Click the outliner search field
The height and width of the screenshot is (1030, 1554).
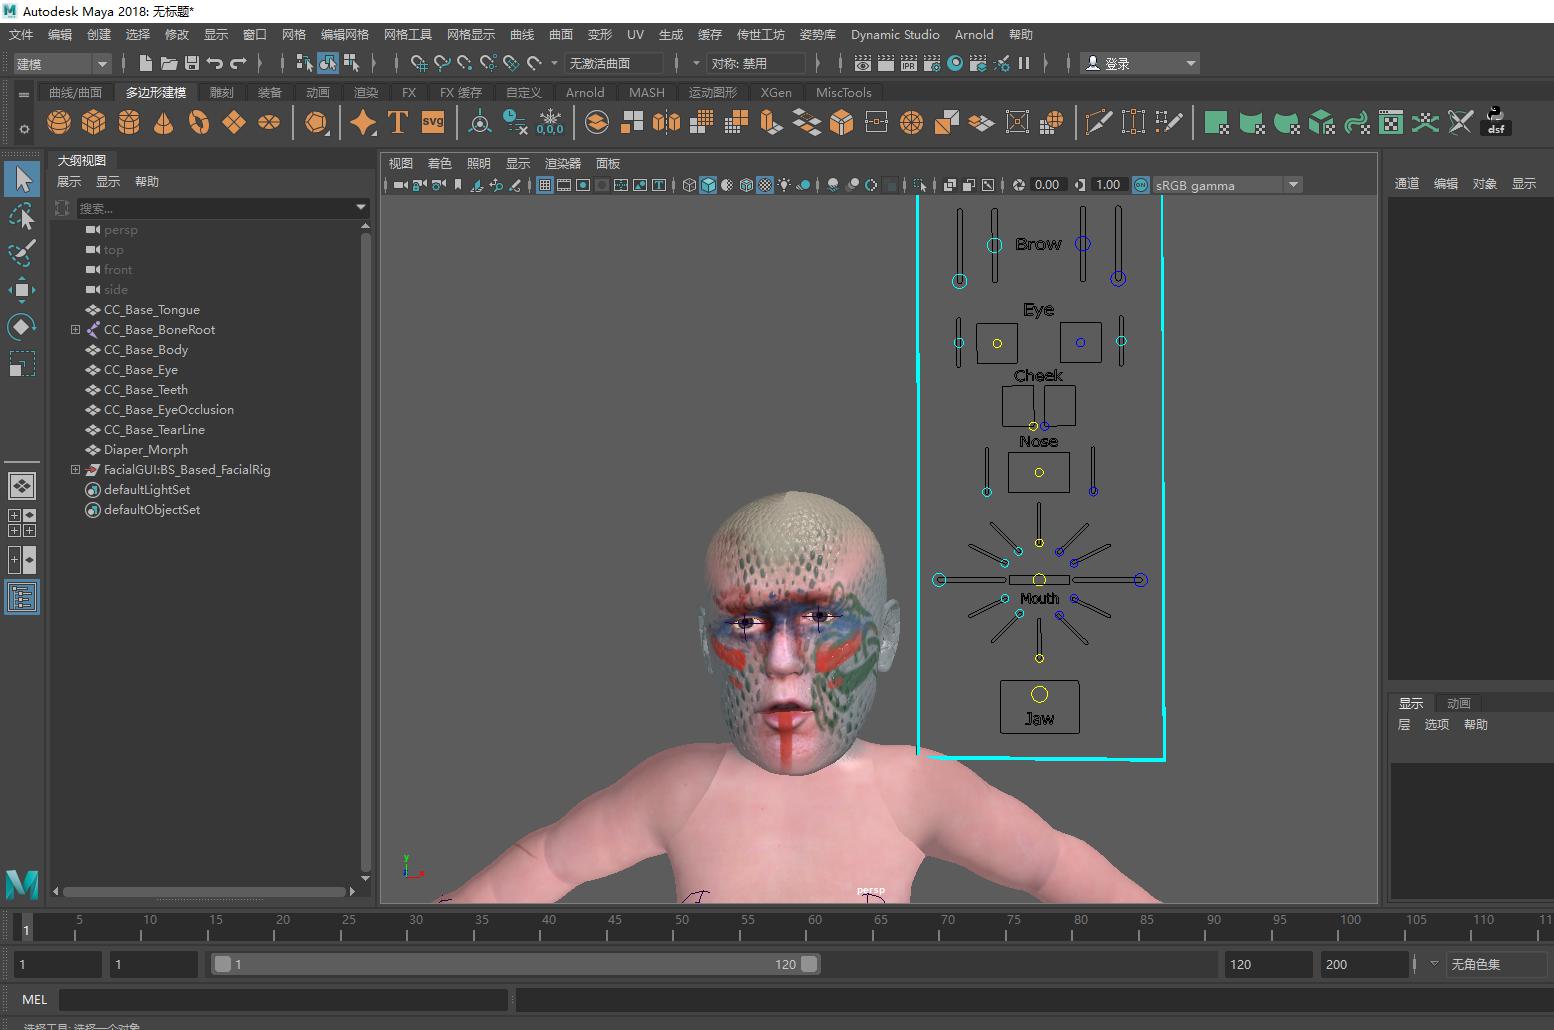214,208
